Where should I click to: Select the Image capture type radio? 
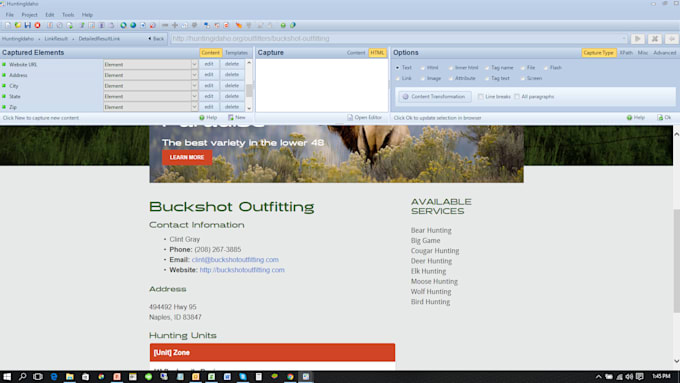click(x=422, y=79)
